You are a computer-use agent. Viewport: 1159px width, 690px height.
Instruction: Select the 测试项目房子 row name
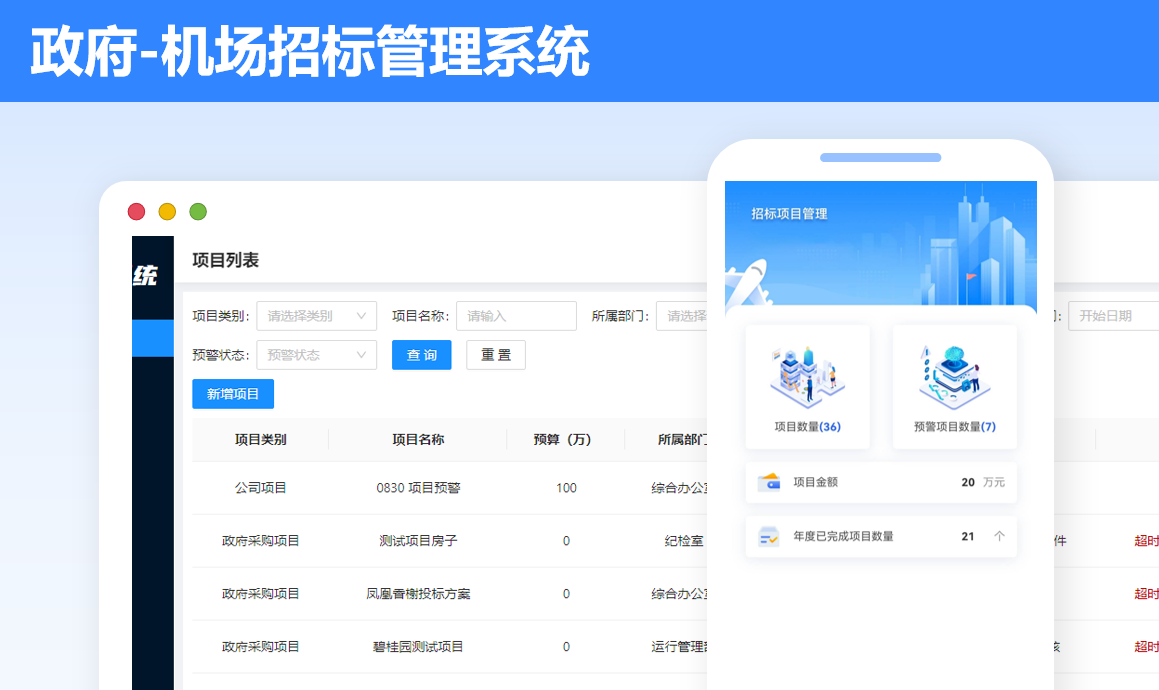[418, 541]
